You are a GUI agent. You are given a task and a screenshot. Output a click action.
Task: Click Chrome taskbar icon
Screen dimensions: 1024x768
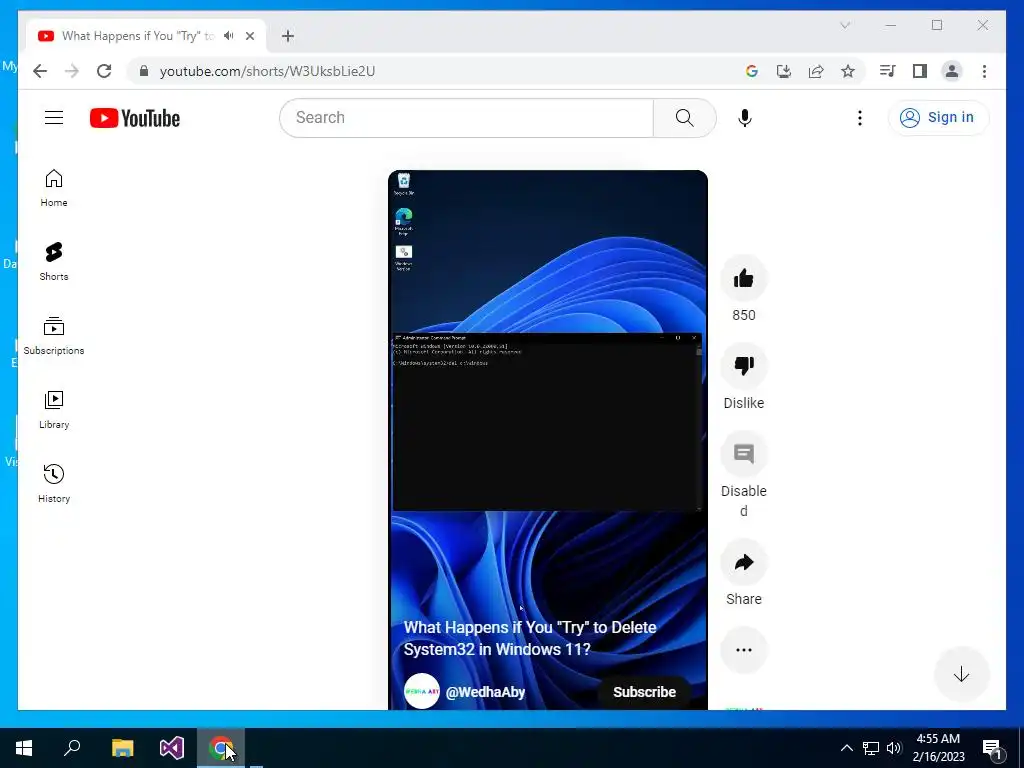coord(221,748)
